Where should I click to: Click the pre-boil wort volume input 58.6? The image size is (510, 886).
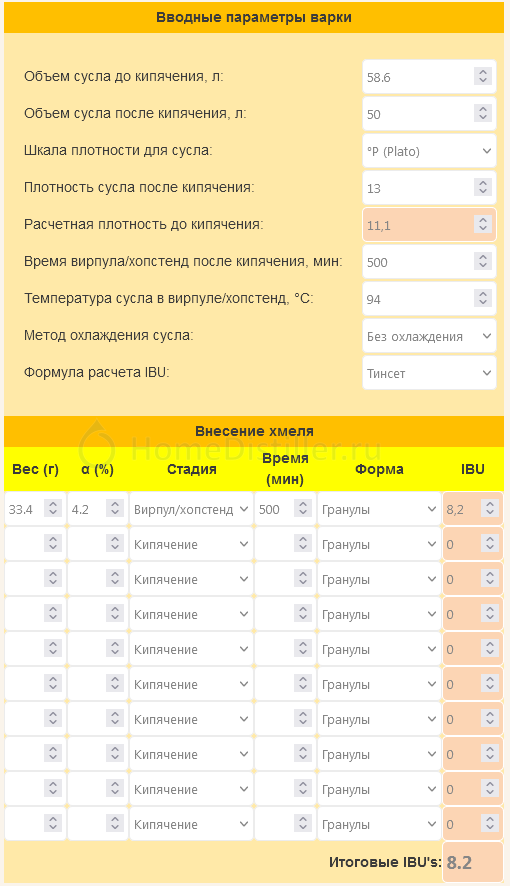429,77
